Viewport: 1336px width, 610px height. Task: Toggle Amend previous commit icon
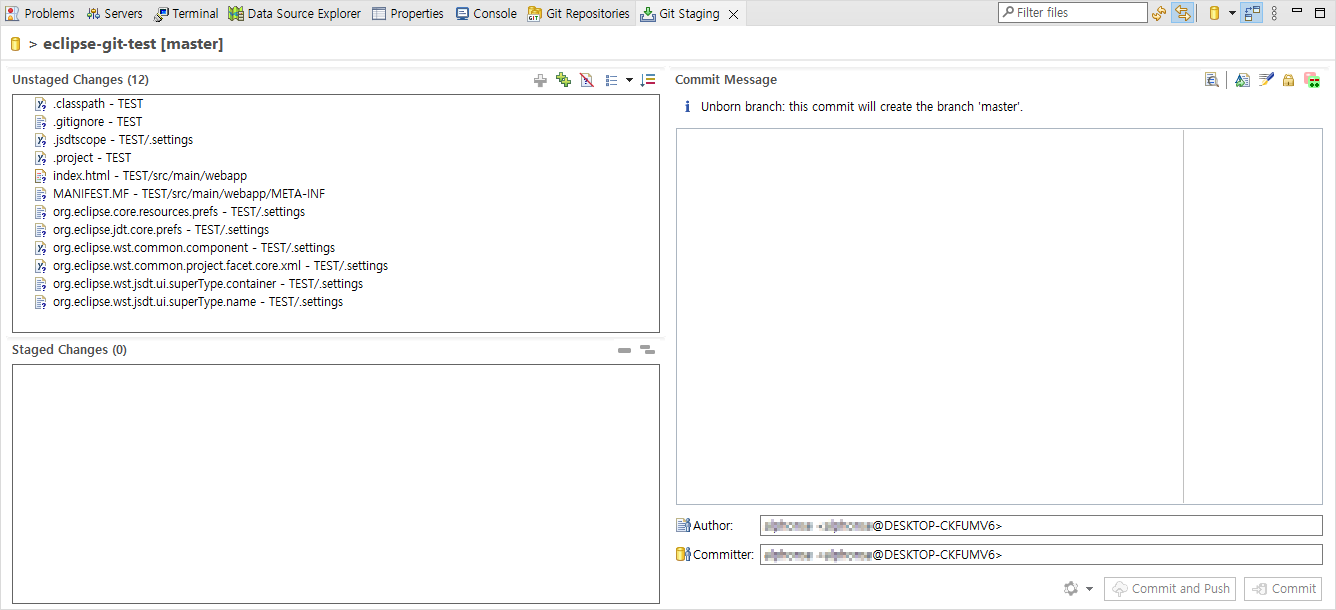[x=1242, y=80]
